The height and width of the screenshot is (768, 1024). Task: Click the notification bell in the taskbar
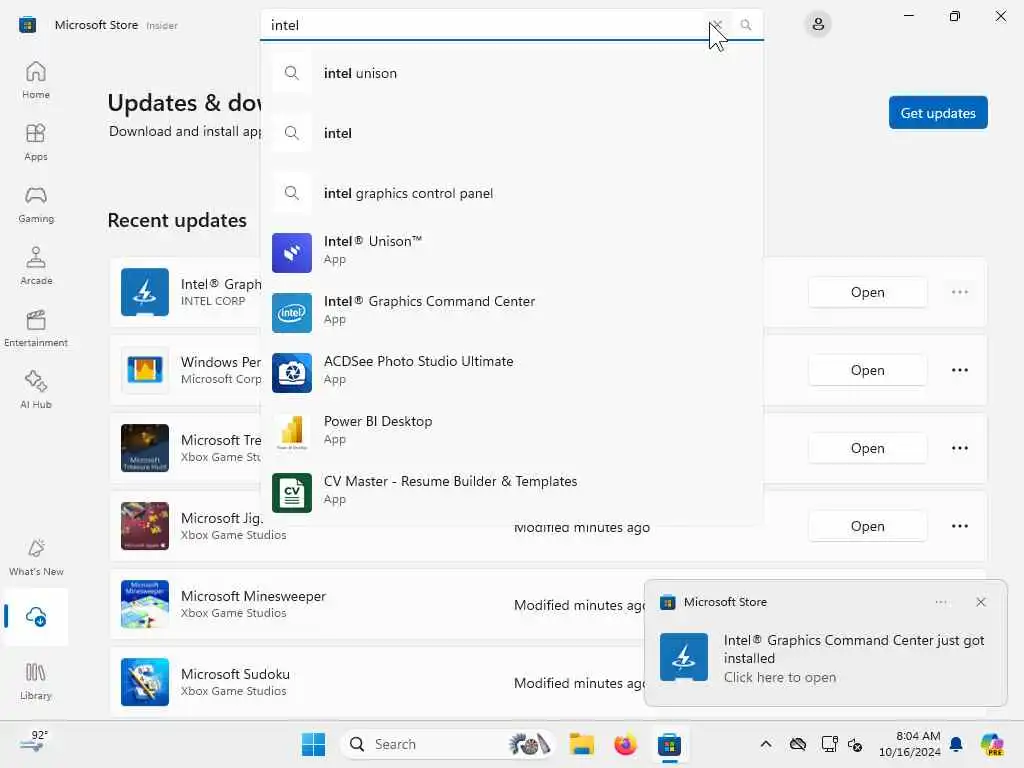point(956,744)
